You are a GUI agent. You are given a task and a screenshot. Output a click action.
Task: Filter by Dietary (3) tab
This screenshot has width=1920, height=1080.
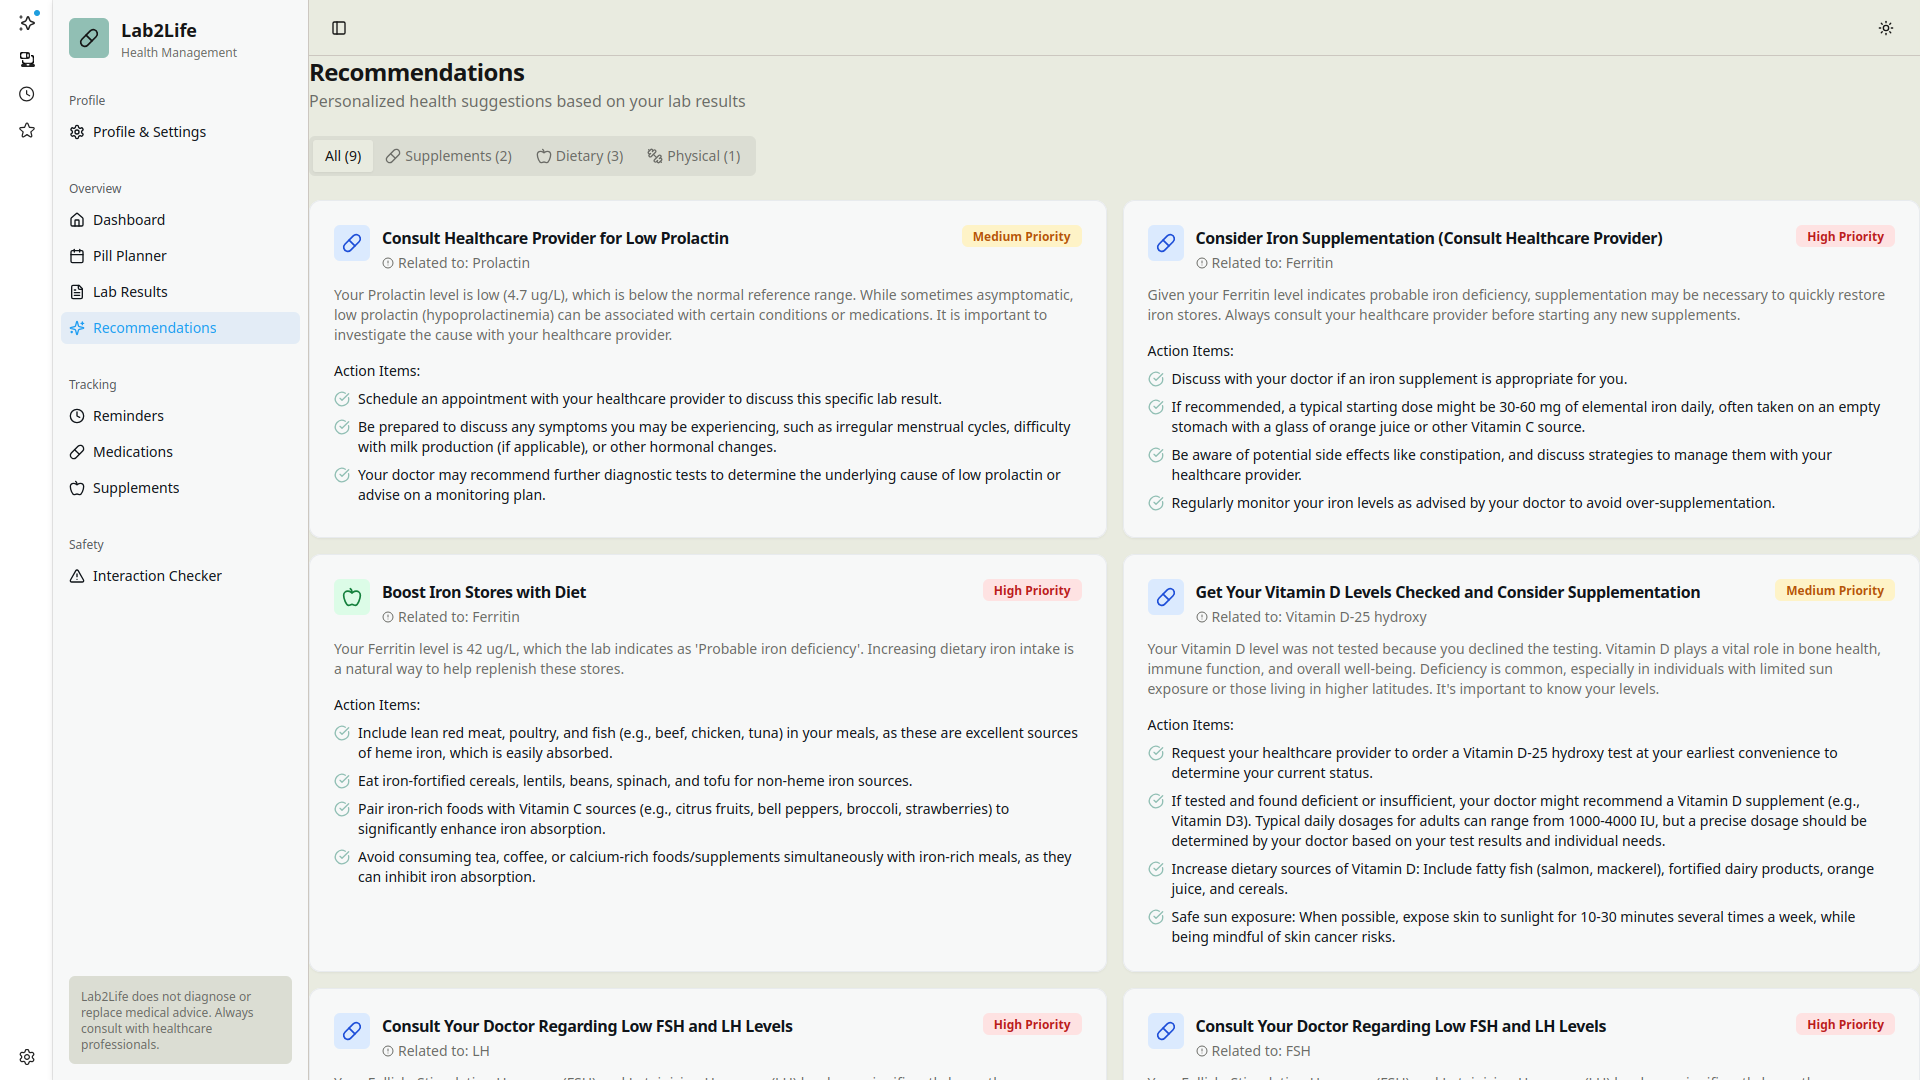[x=580, y=156]
